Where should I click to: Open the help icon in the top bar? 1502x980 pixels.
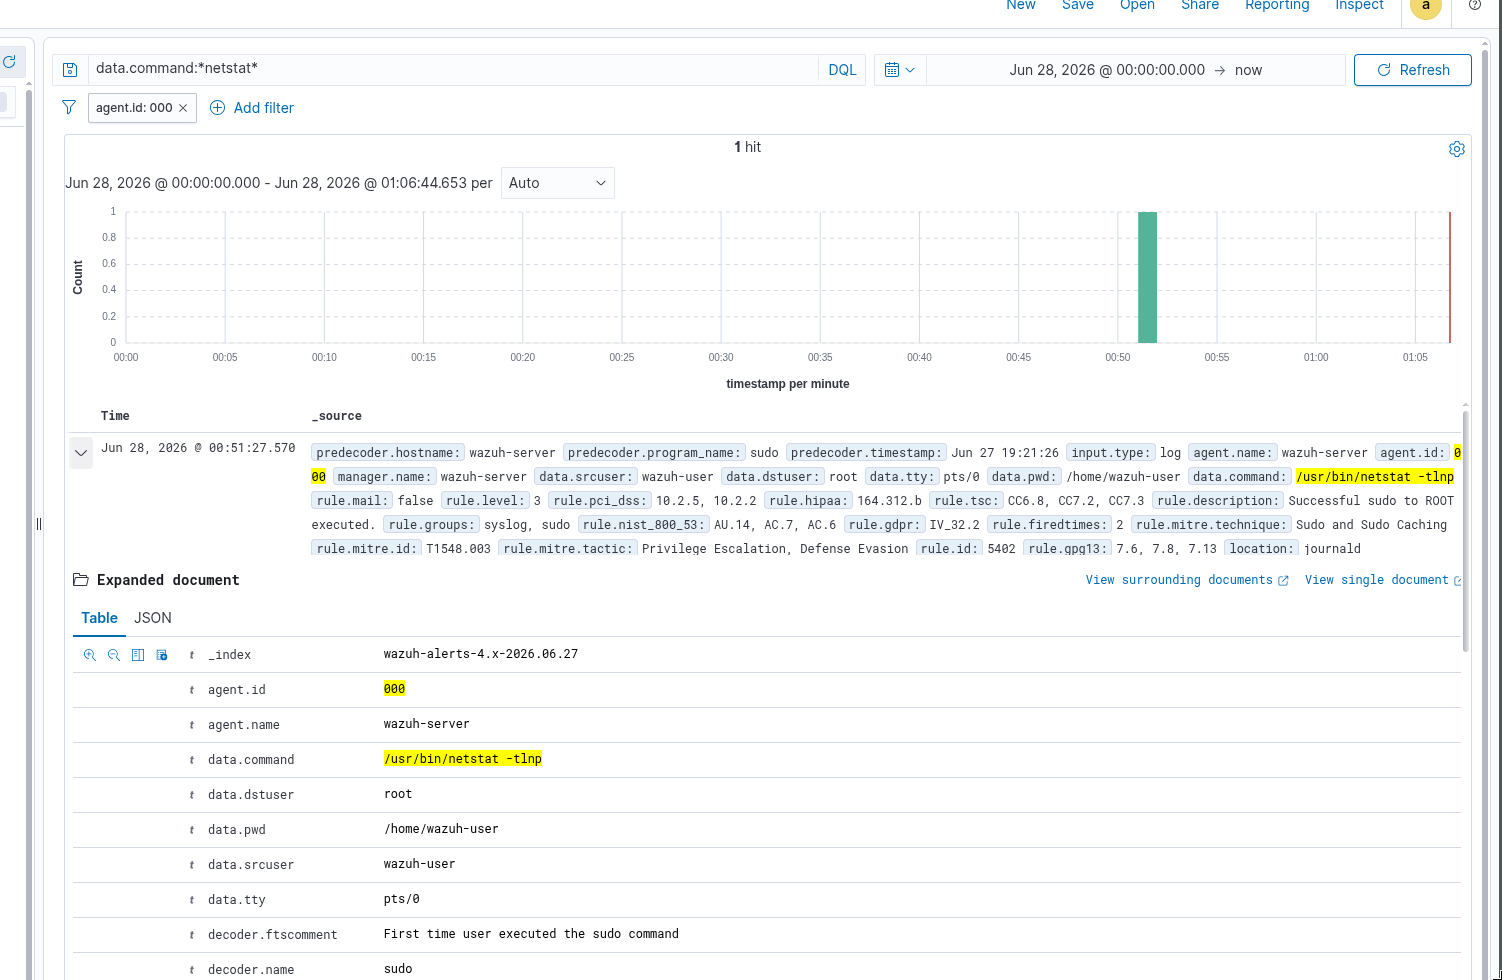tap(1475, 5)
